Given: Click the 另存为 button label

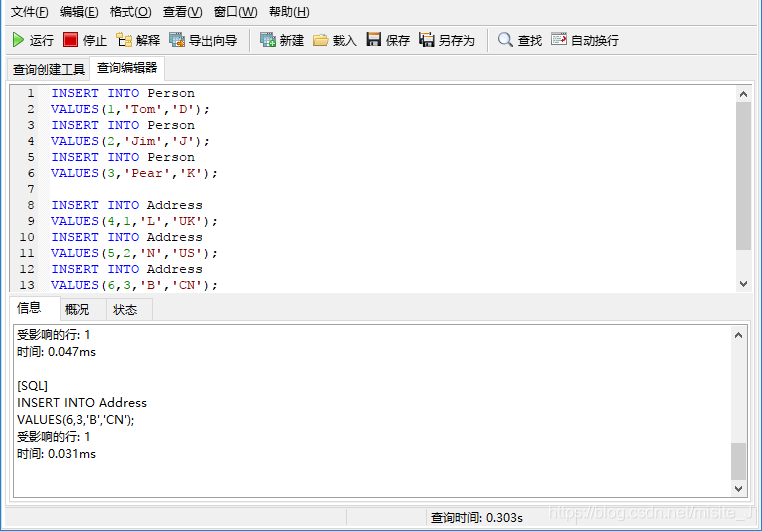Looking at the screenshot, I should pyautogui.click(x=456, y=40).
